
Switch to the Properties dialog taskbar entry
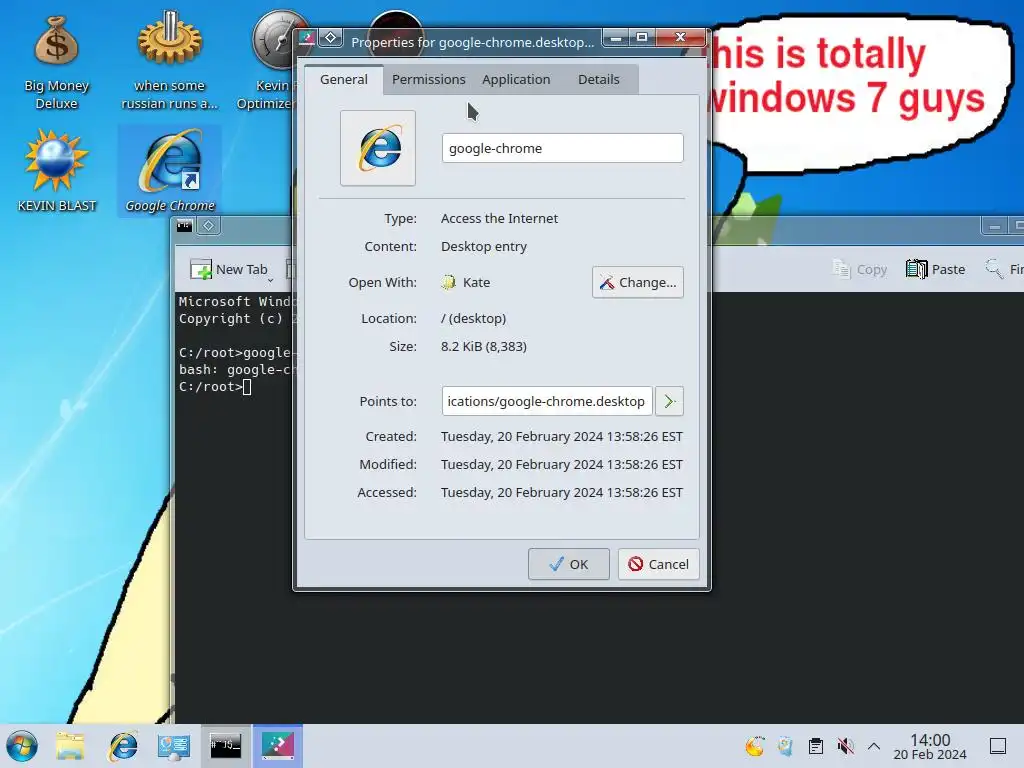point(278,746)
